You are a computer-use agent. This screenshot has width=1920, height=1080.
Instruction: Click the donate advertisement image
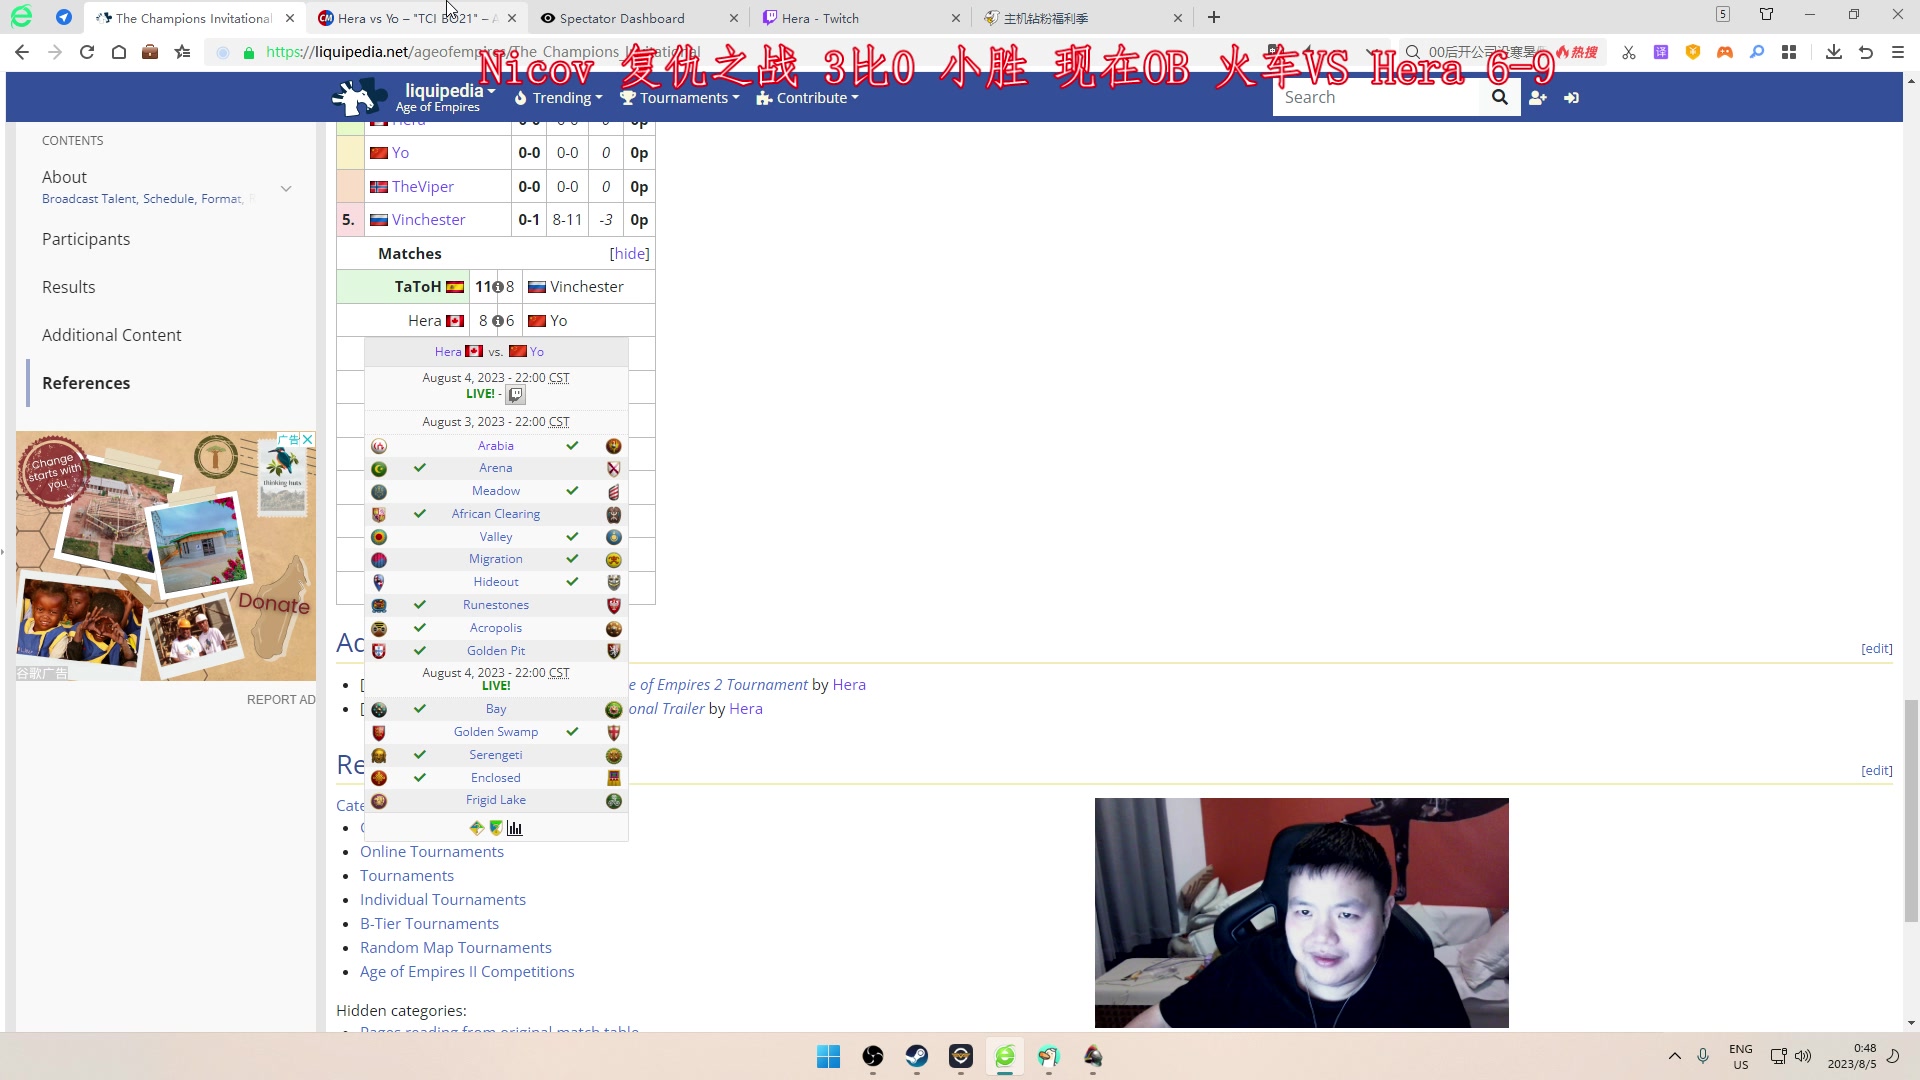click(x=166, y=556)
